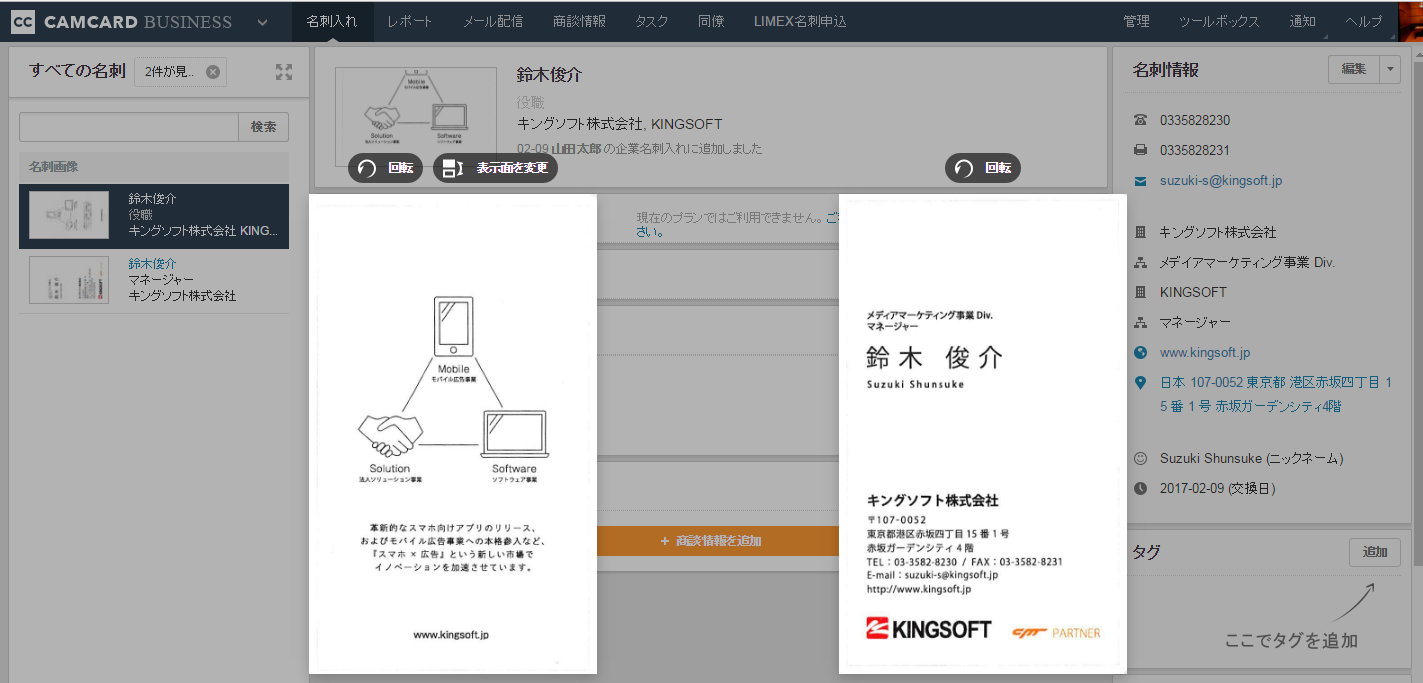Viewport: 1423px width, 683px height.
Task: Expand the CamCard Business dropdown chevron
Action: pyautogui.click(x=262, y=22)
